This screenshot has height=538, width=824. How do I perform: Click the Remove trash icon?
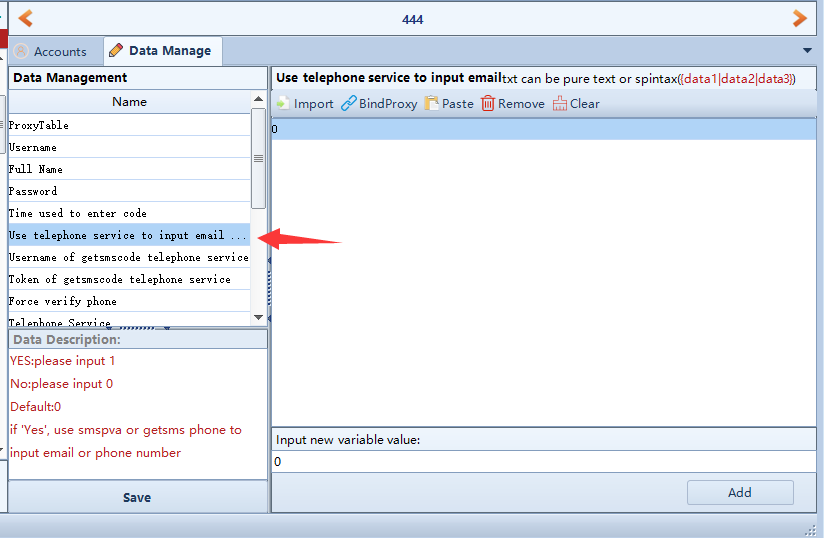[488, 104]
